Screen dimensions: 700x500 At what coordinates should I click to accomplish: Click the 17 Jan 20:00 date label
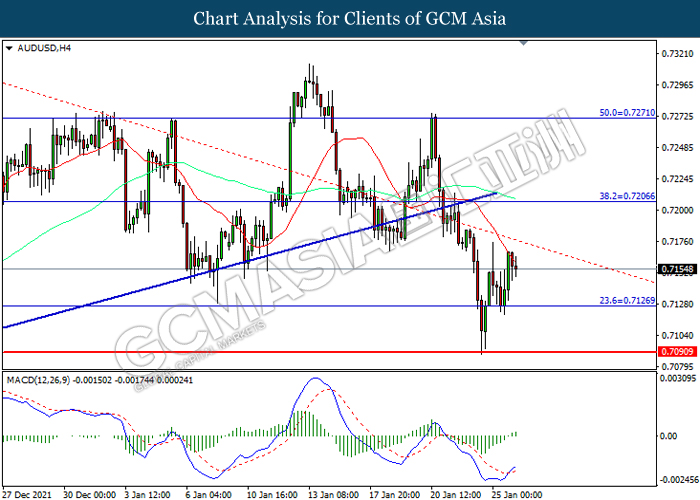[x=395, y=495]
